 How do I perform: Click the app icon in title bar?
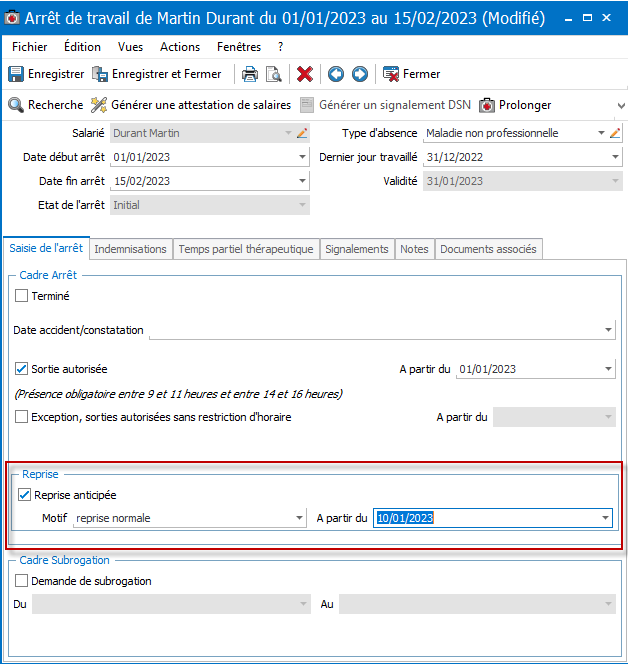click(x=12, y=18)
